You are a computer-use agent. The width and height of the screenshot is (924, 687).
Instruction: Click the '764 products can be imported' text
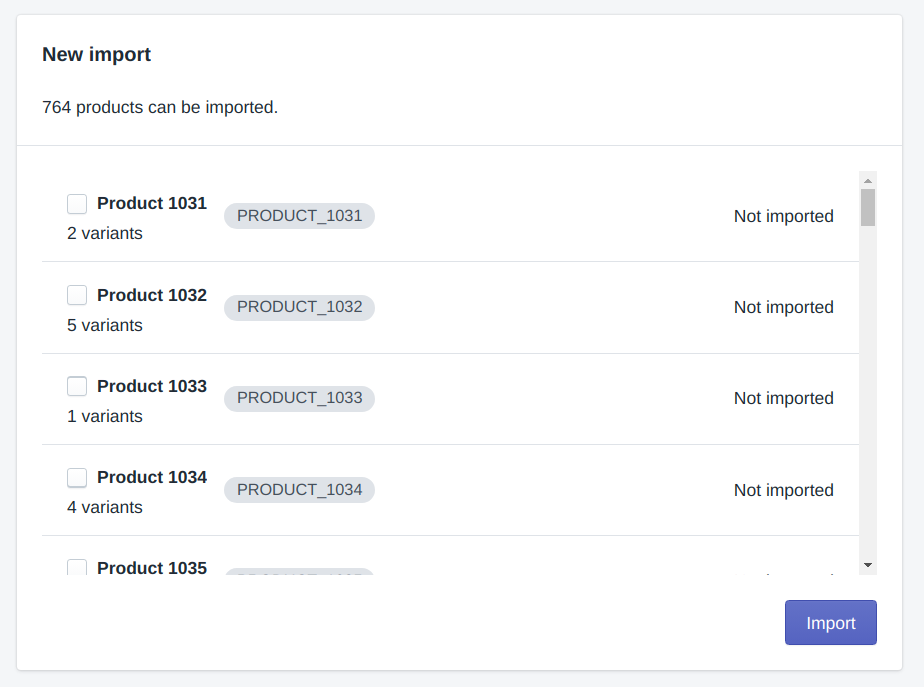click(x=160, y=107)
